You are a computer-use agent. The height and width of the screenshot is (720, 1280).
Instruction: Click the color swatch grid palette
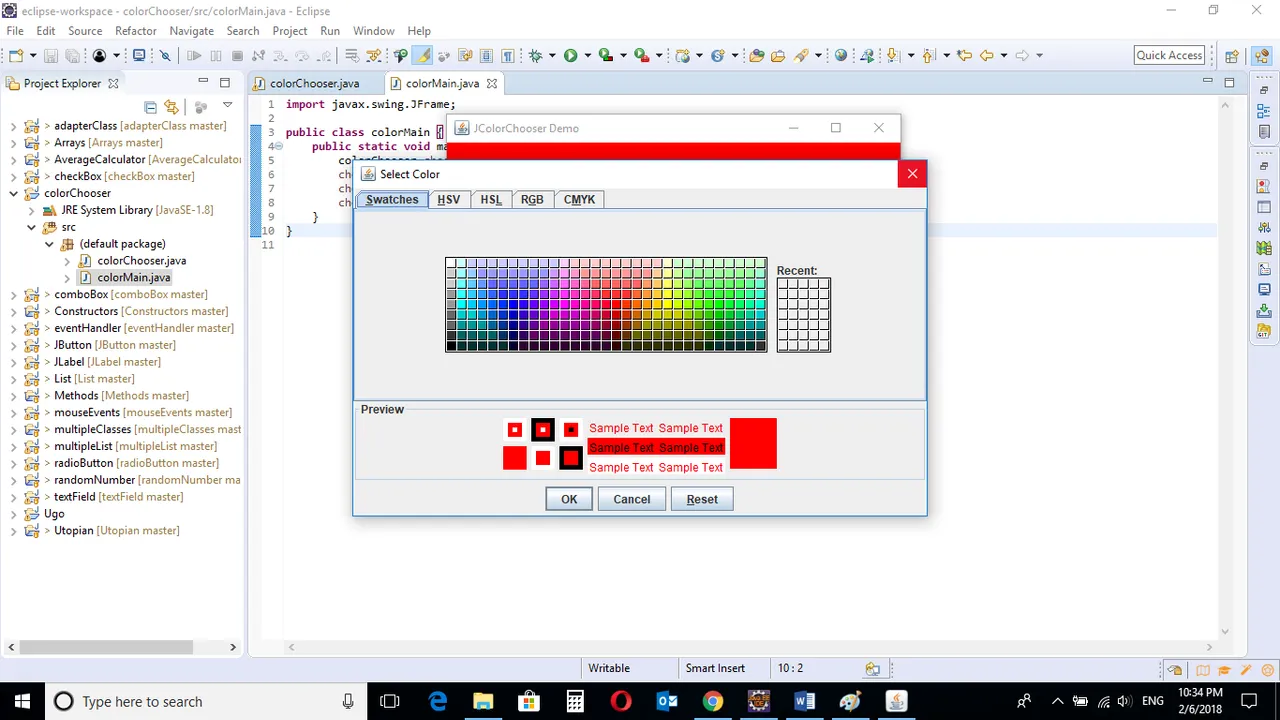point(606,305)
